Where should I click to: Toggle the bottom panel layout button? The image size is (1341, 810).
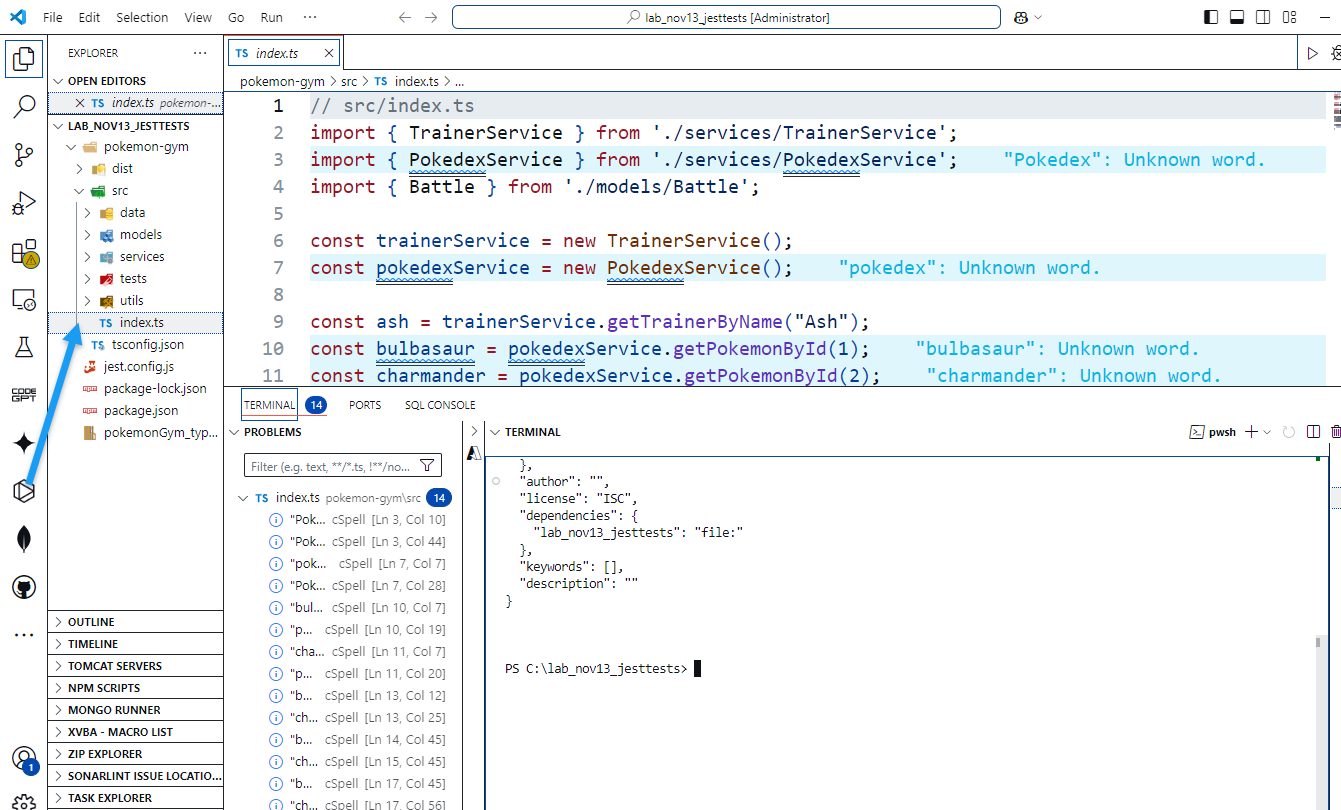[1237, 17]
